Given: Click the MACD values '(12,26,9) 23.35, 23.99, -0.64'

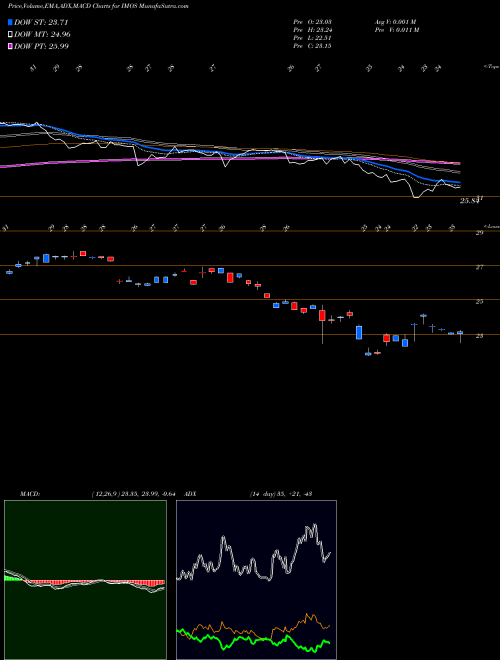Looking at the screenshot, I should coord(133,494).
